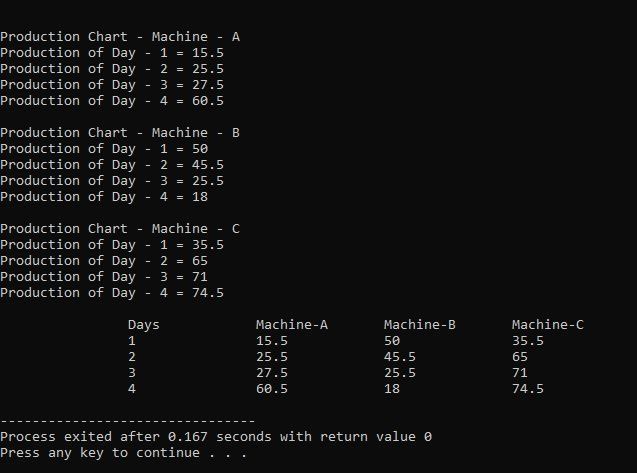Click the "Production Chart - Machine - B" heading

point(120,133)
